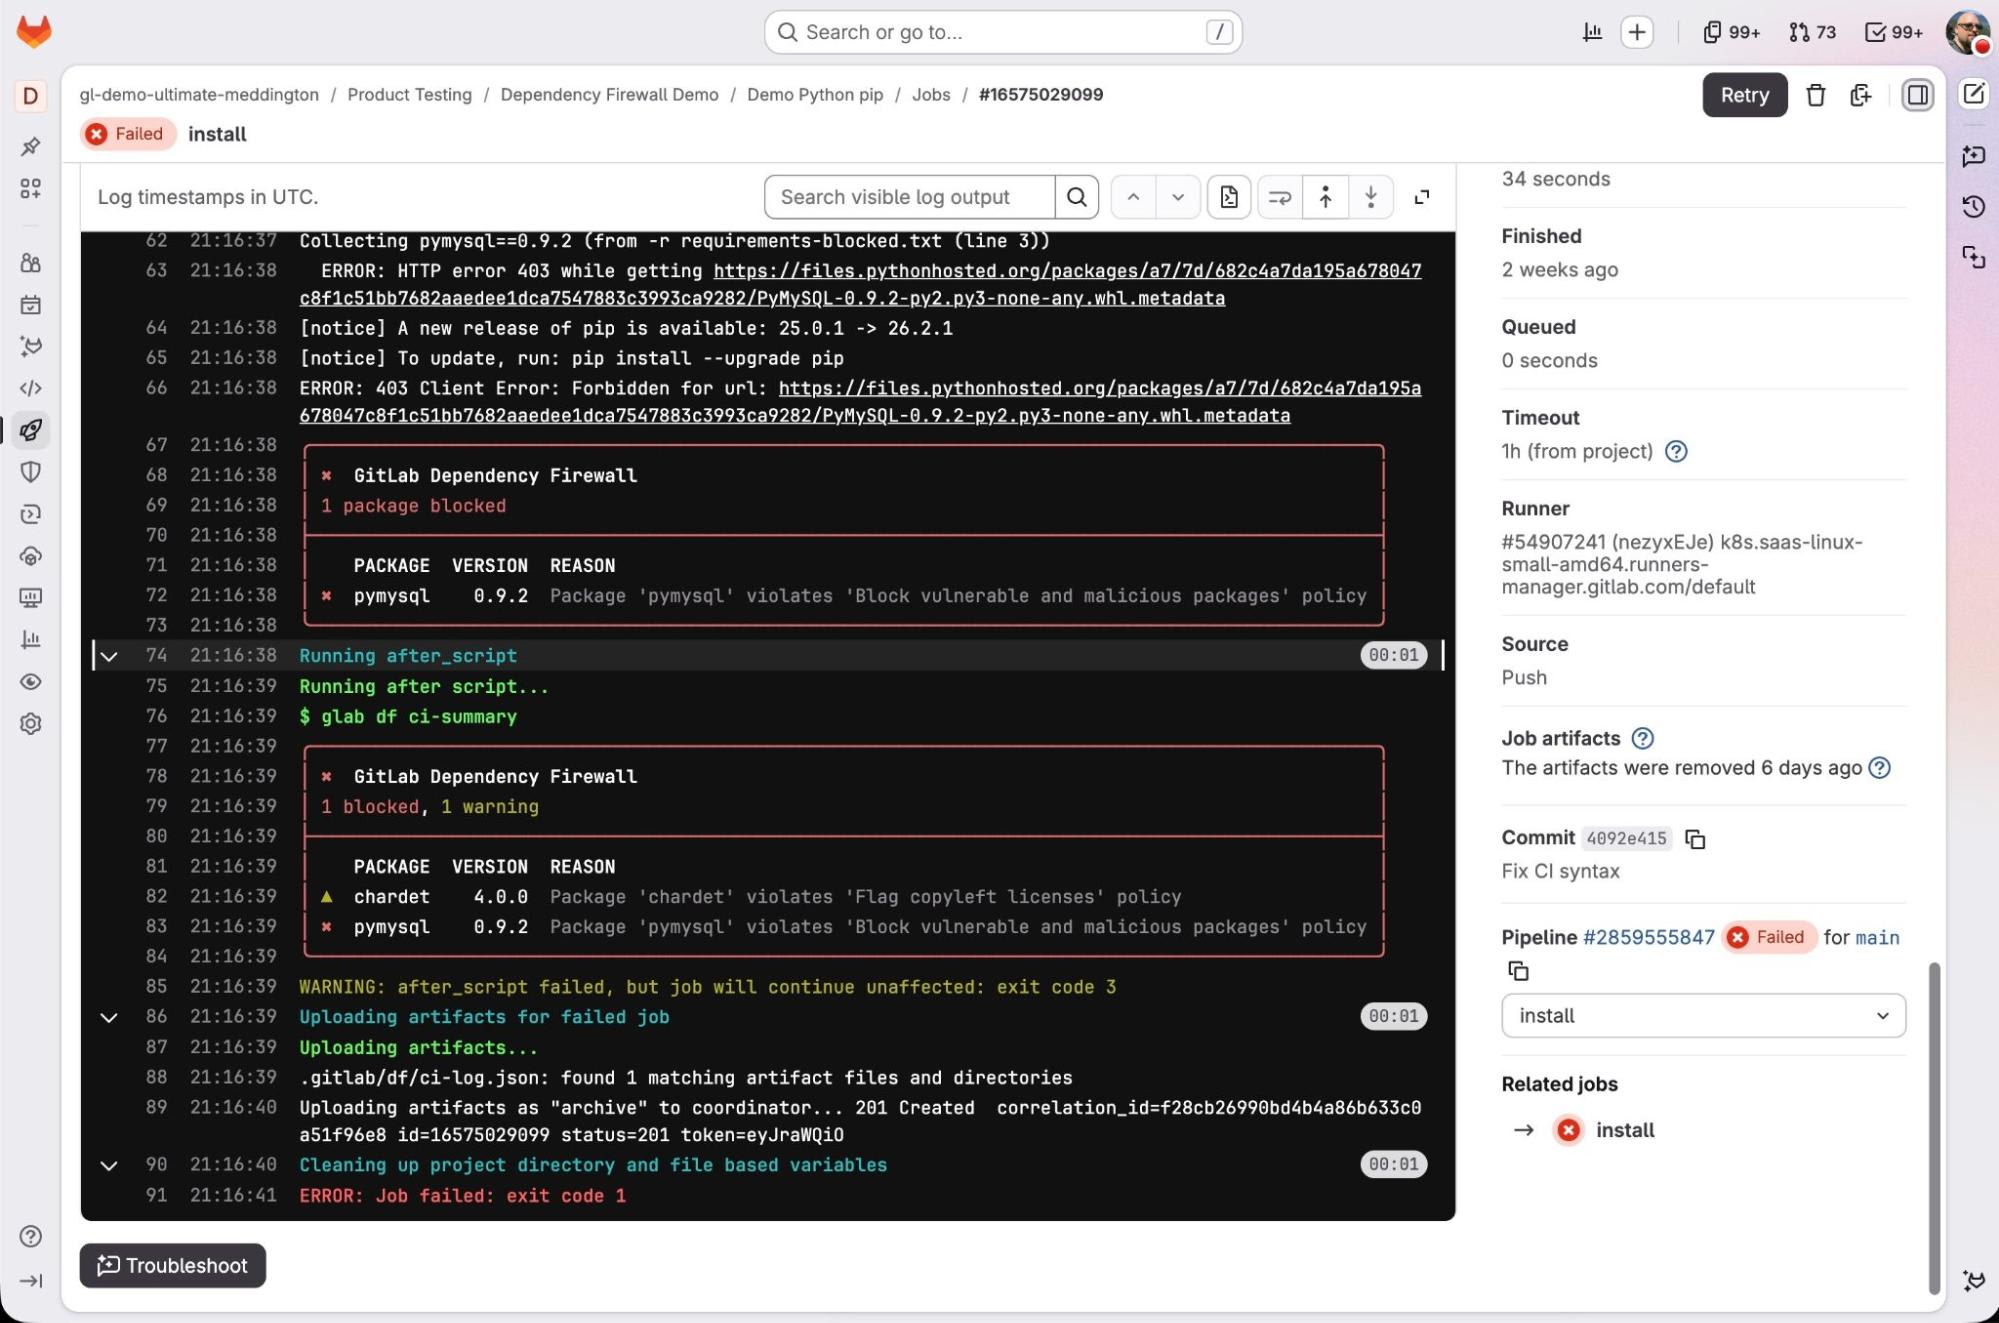Open the Operate sidebar icon
Screen dimensions: 1999x1323
[30, 556]
